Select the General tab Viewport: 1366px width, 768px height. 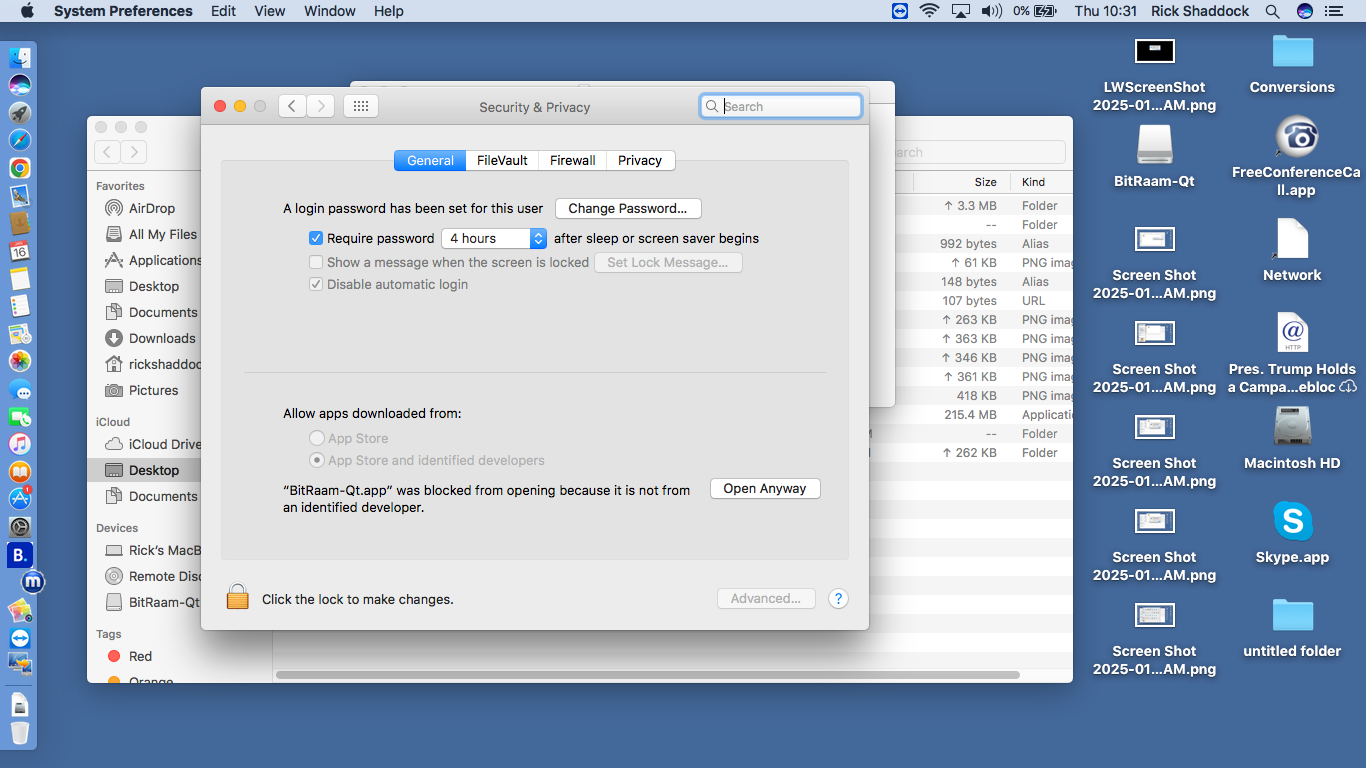coord(430,160)
